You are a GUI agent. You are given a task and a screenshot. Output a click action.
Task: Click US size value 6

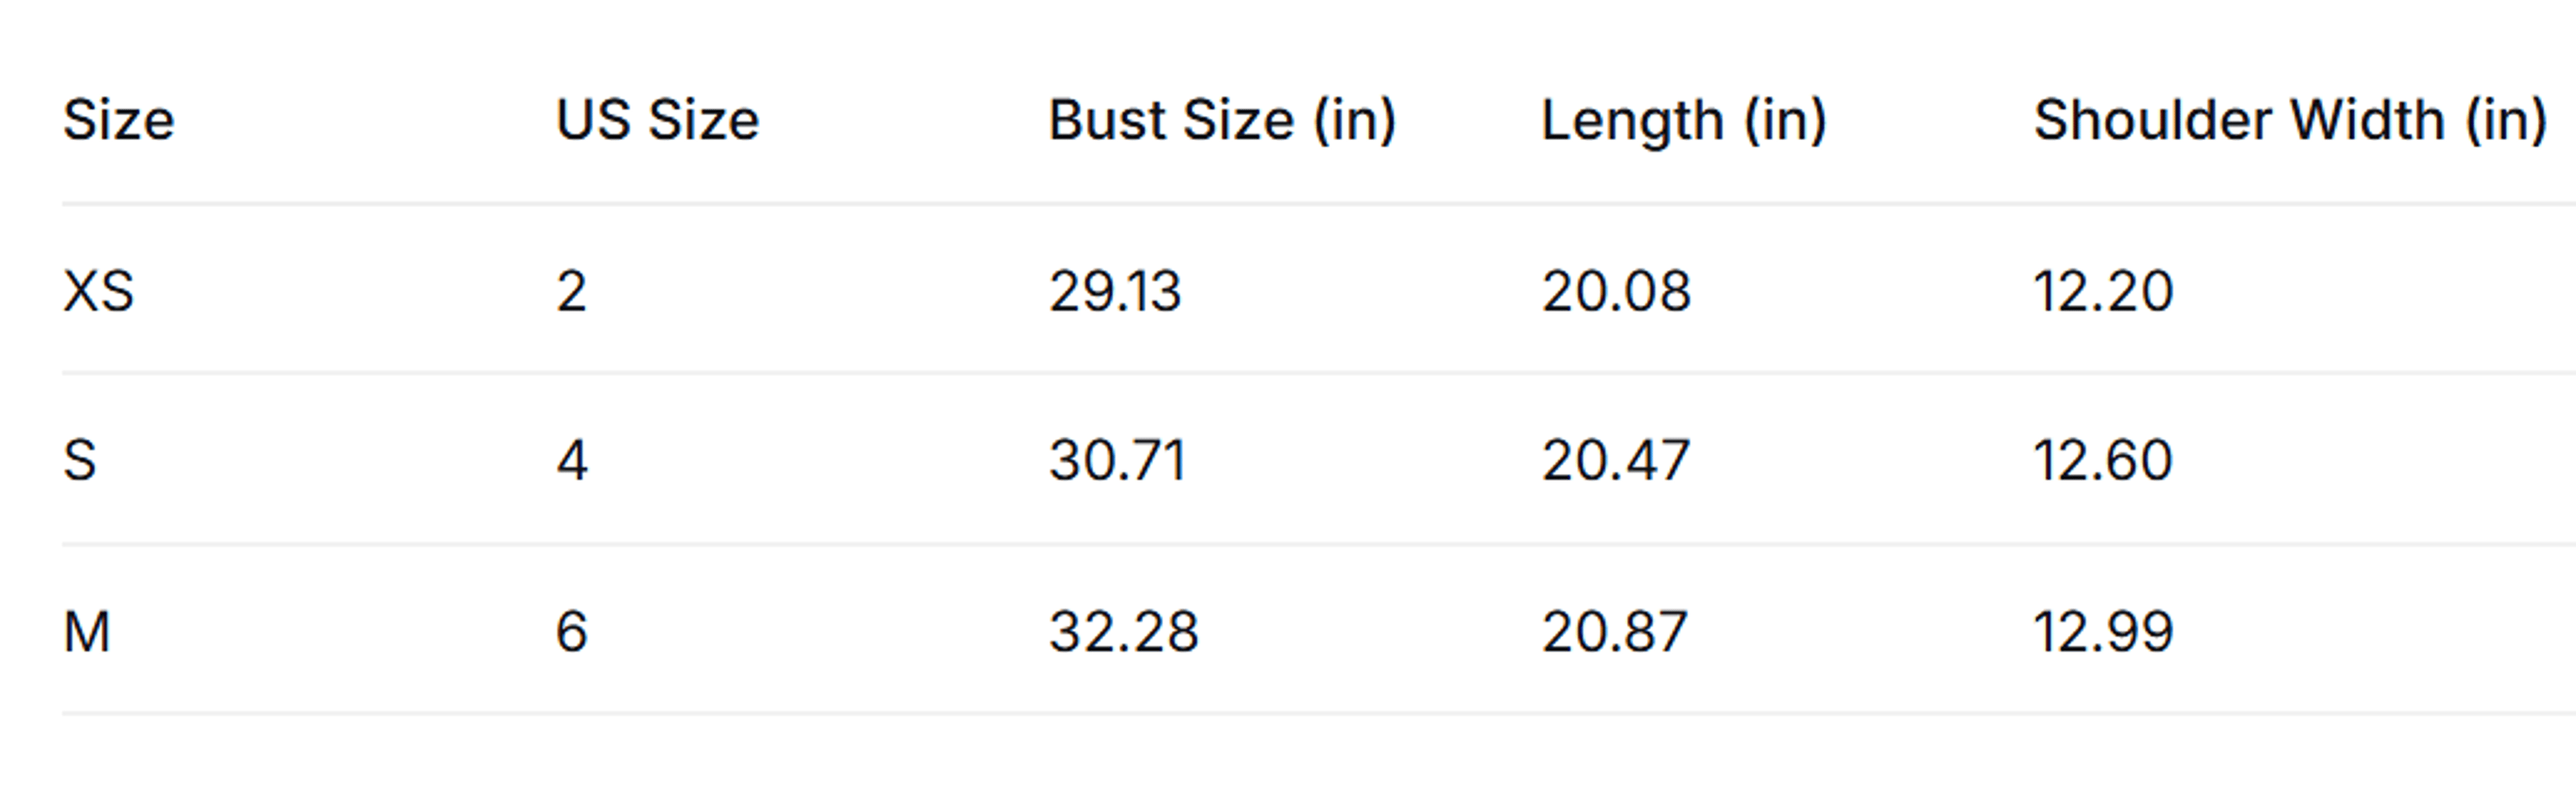[x=572, y=632]
